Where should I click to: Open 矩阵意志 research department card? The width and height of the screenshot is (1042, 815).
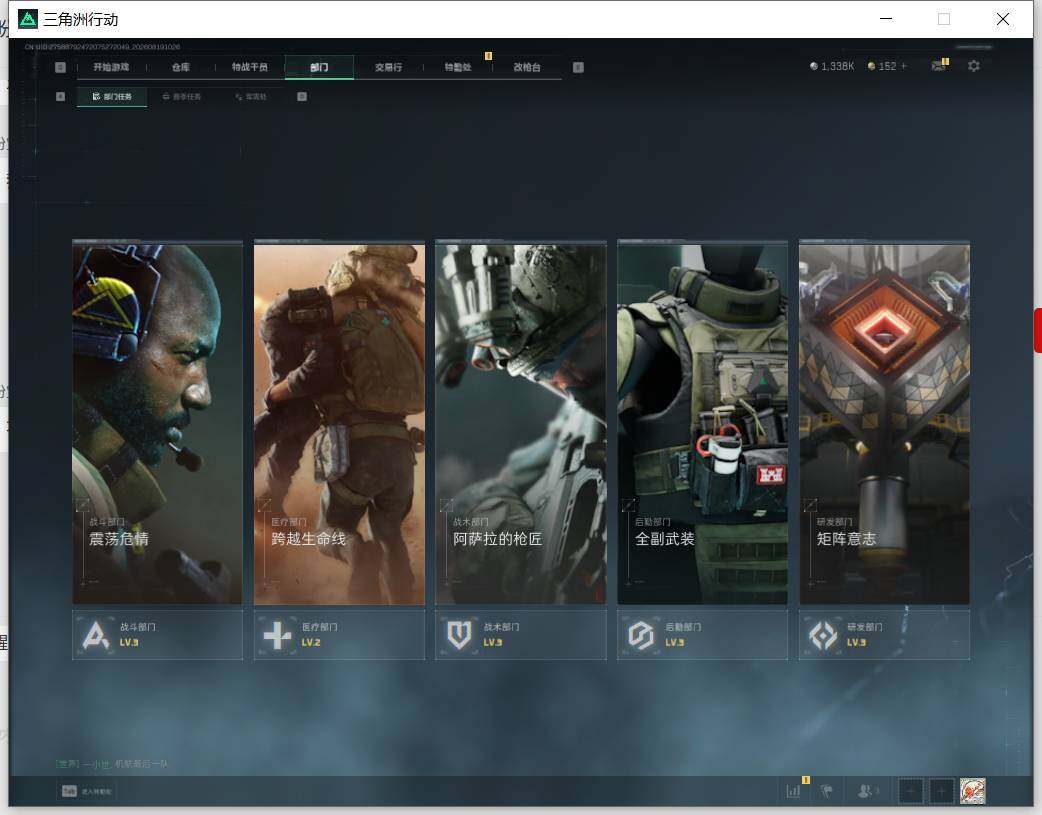(884, 423)
